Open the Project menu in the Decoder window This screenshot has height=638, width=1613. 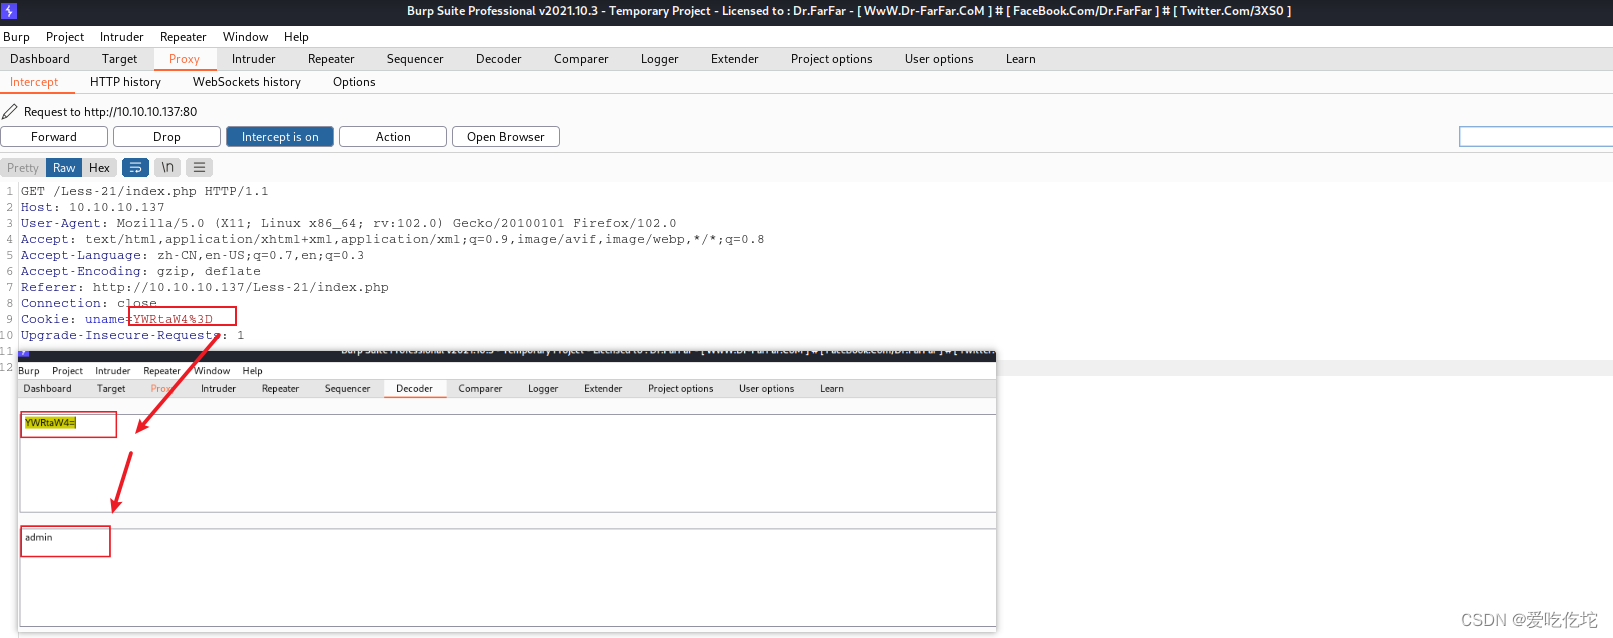(67, 371)
